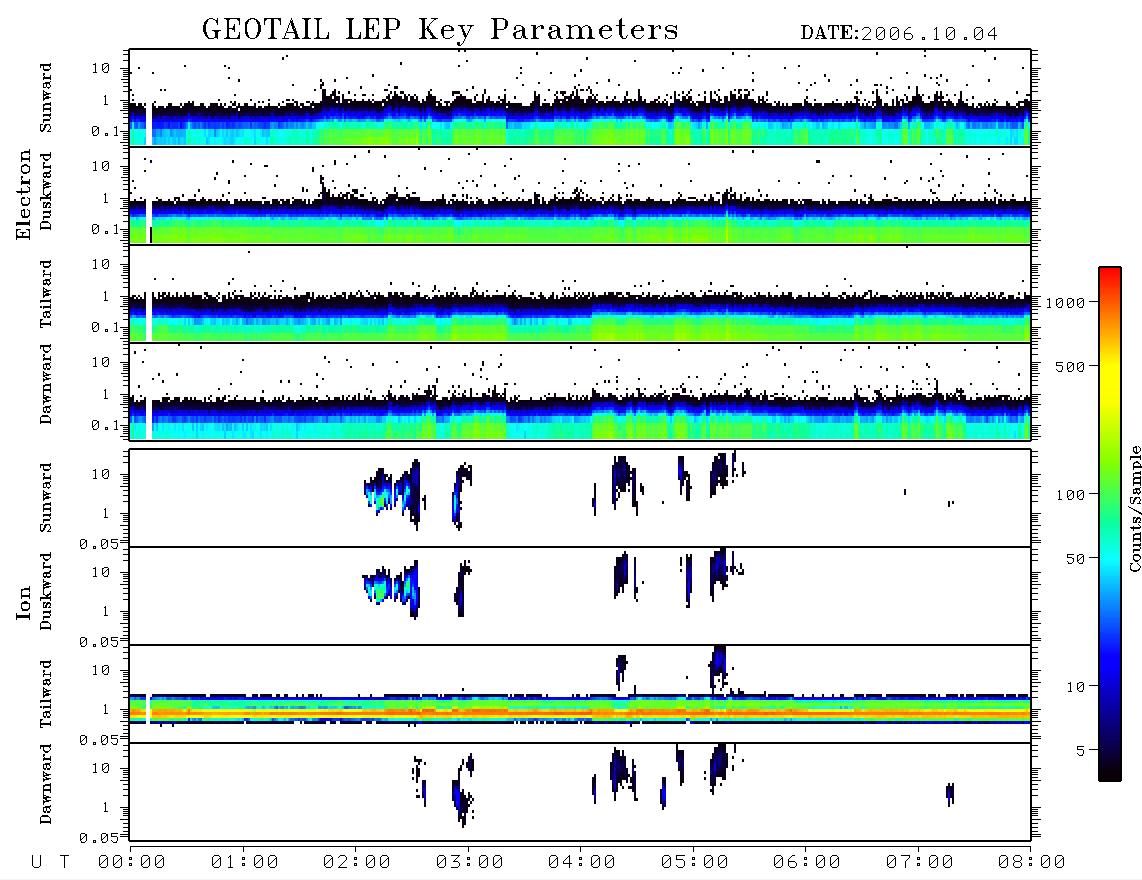Click the '02:00' time axis tick label
This screenshot has height=880, width=1142.
pyautogui.click(x=357, y=863)
